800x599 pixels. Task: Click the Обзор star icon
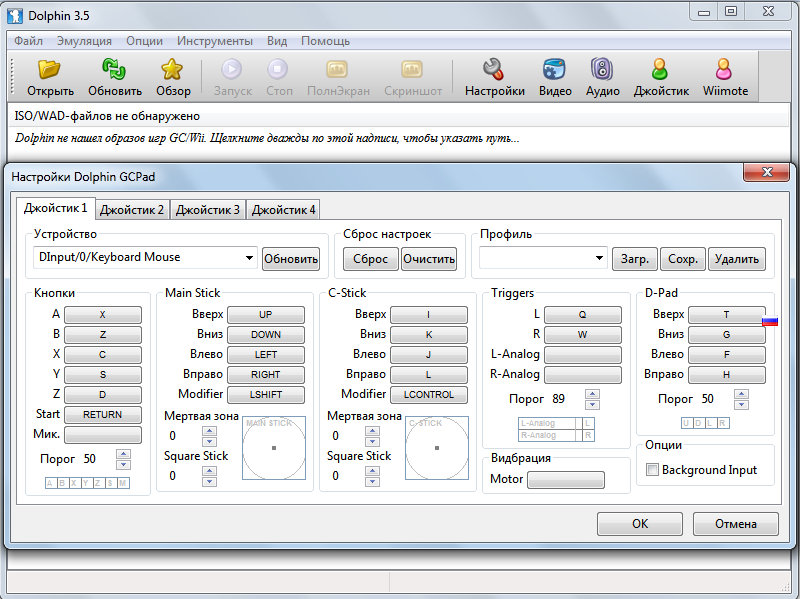coord(172,69)
